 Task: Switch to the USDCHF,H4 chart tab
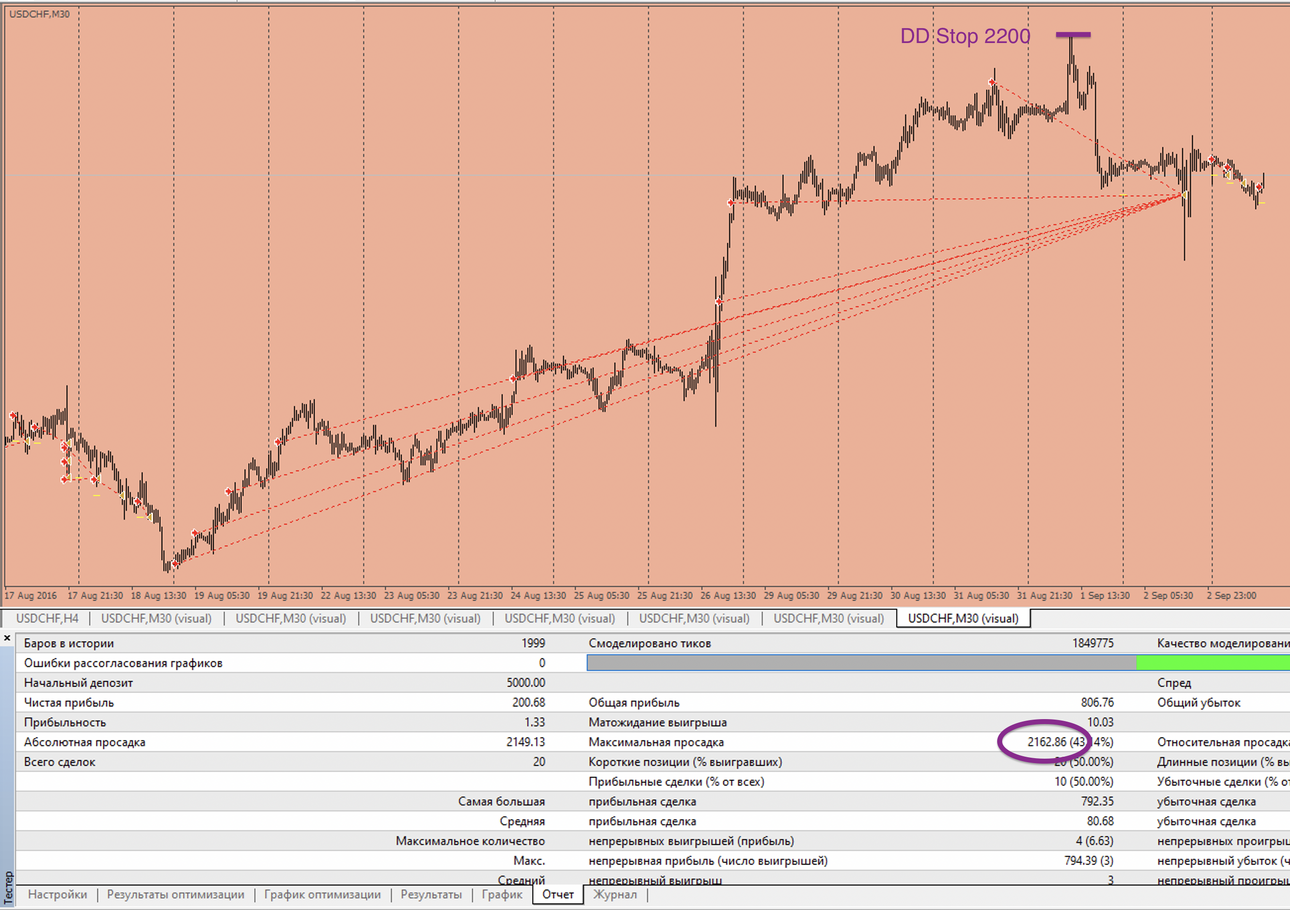pyautogui.click(x=45, y=618)
